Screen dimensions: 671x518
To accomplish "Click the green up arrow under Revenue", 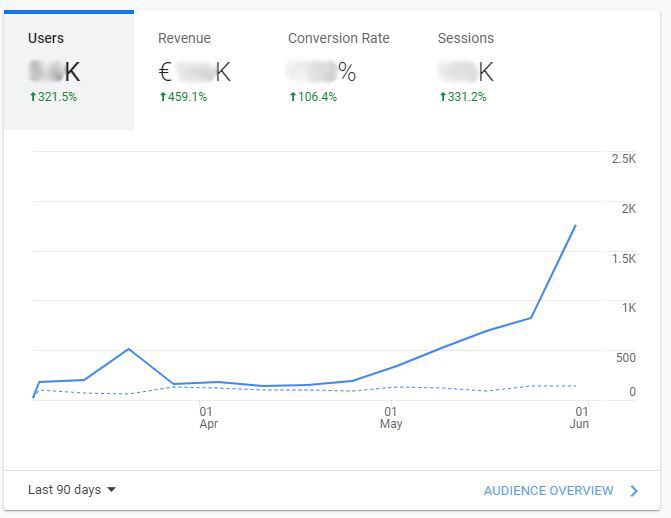I will click(x=163, y=97).
